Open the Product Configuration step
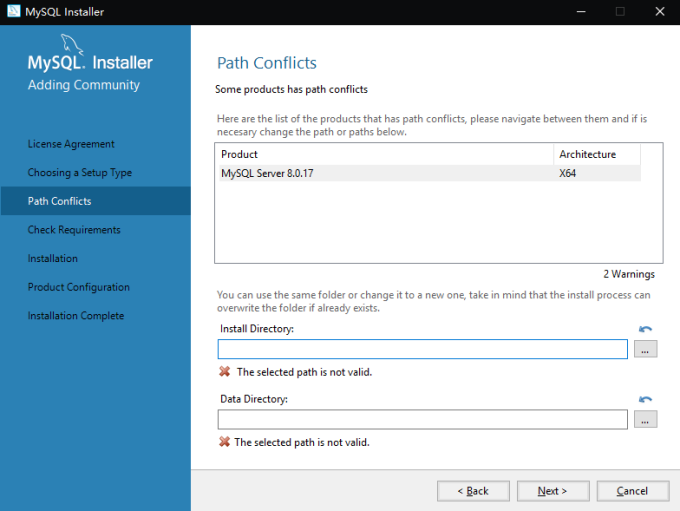The height and width of the screenshot is (511, 680). tap(78, 287)
